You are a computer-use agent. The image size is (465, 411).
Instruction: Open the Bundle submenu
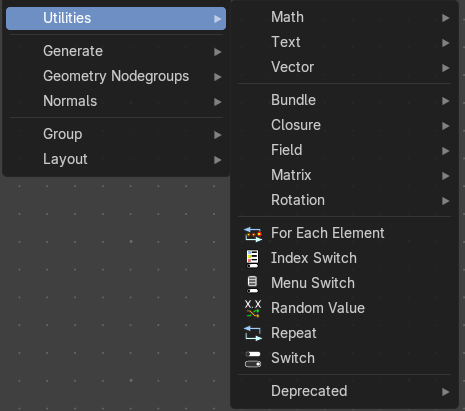[344, 100]
